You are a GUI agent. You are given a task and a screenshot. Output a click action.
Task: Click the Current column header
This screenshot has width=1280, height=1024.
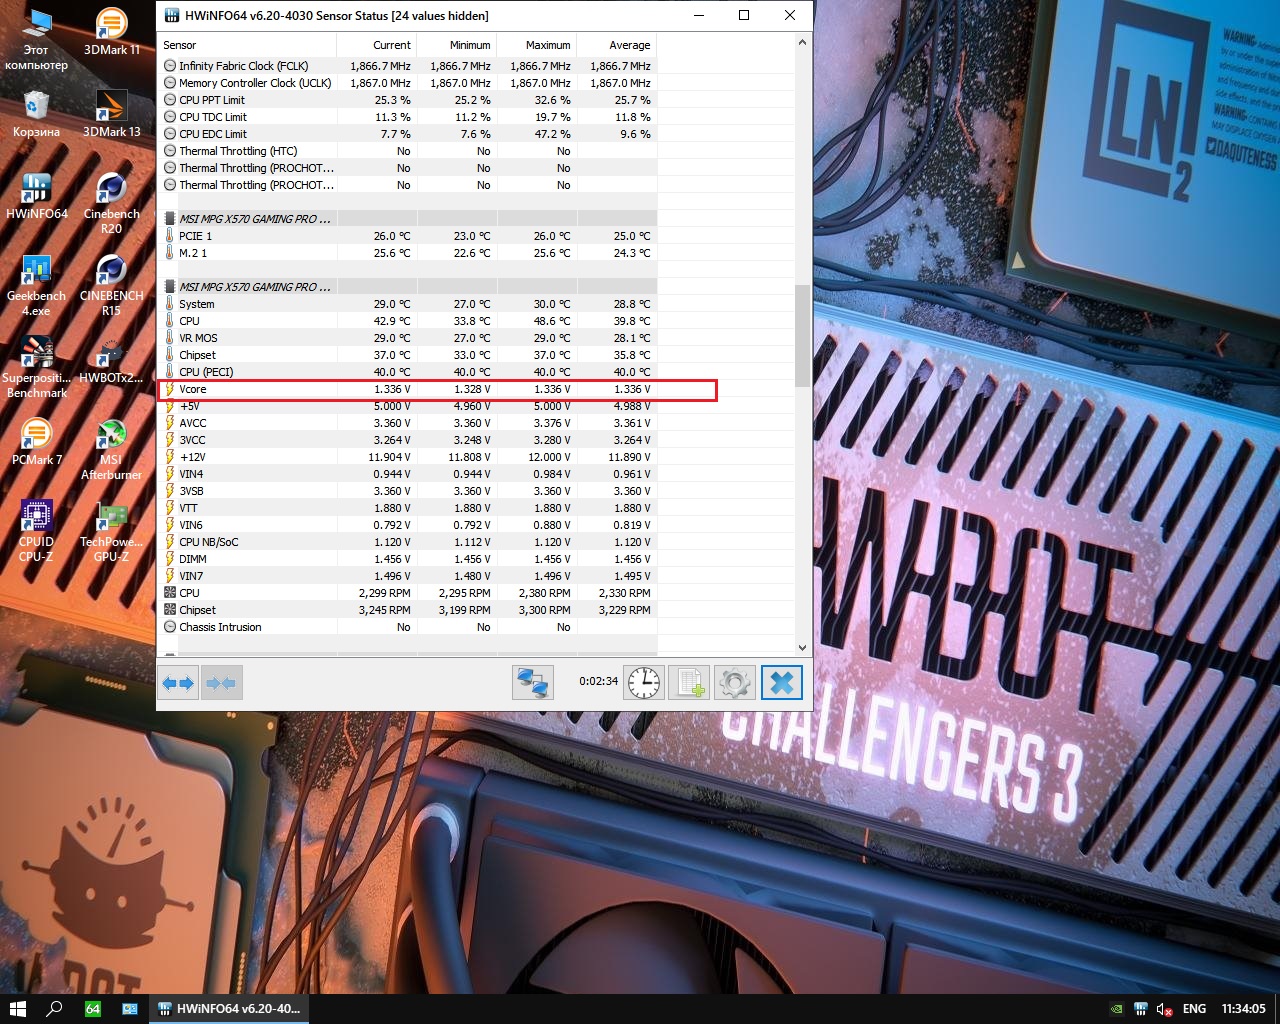coord(377,45)
